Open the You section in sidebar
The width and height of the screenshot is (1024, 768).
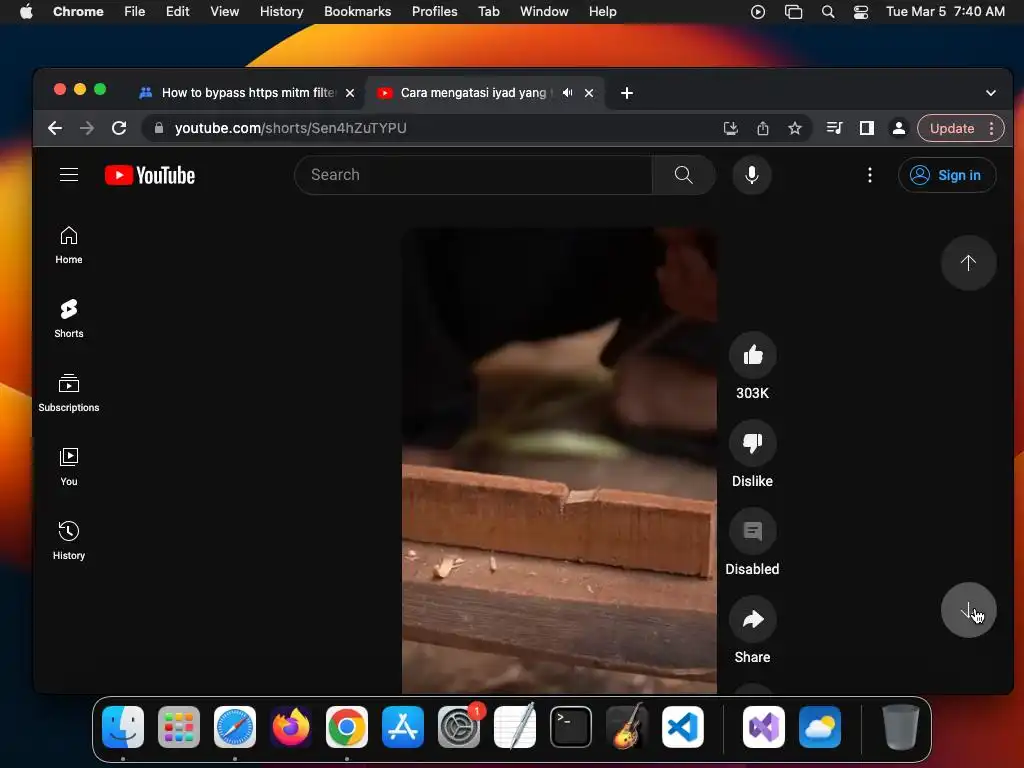[69, 466]
